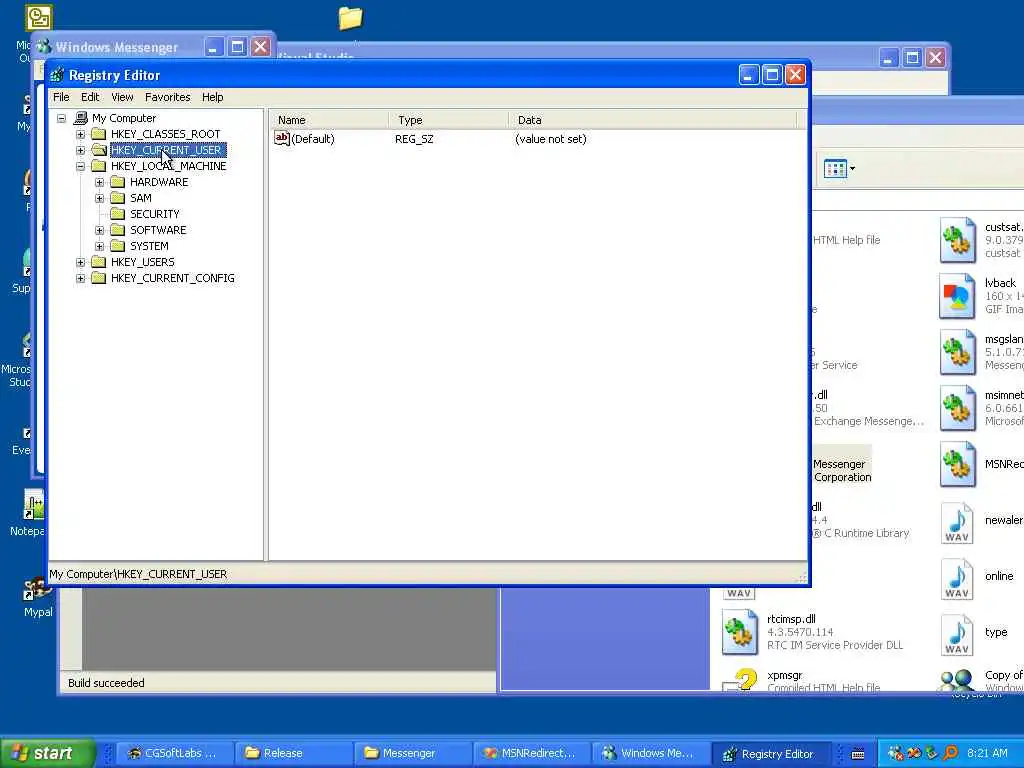Screen dimensions: 1024x768
Task: Click the HKEY_CLASSES_ROOT folder icon
Action: pyautogui.click(x=99, y=134)
